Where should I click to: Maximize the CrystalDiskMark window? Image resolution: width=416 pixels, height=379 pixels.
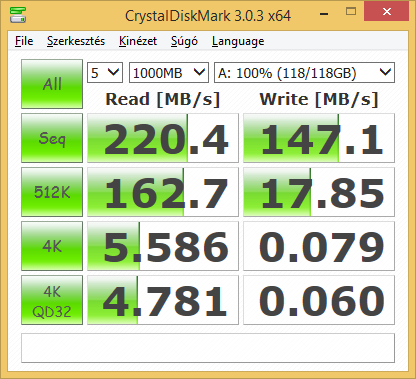351,12
